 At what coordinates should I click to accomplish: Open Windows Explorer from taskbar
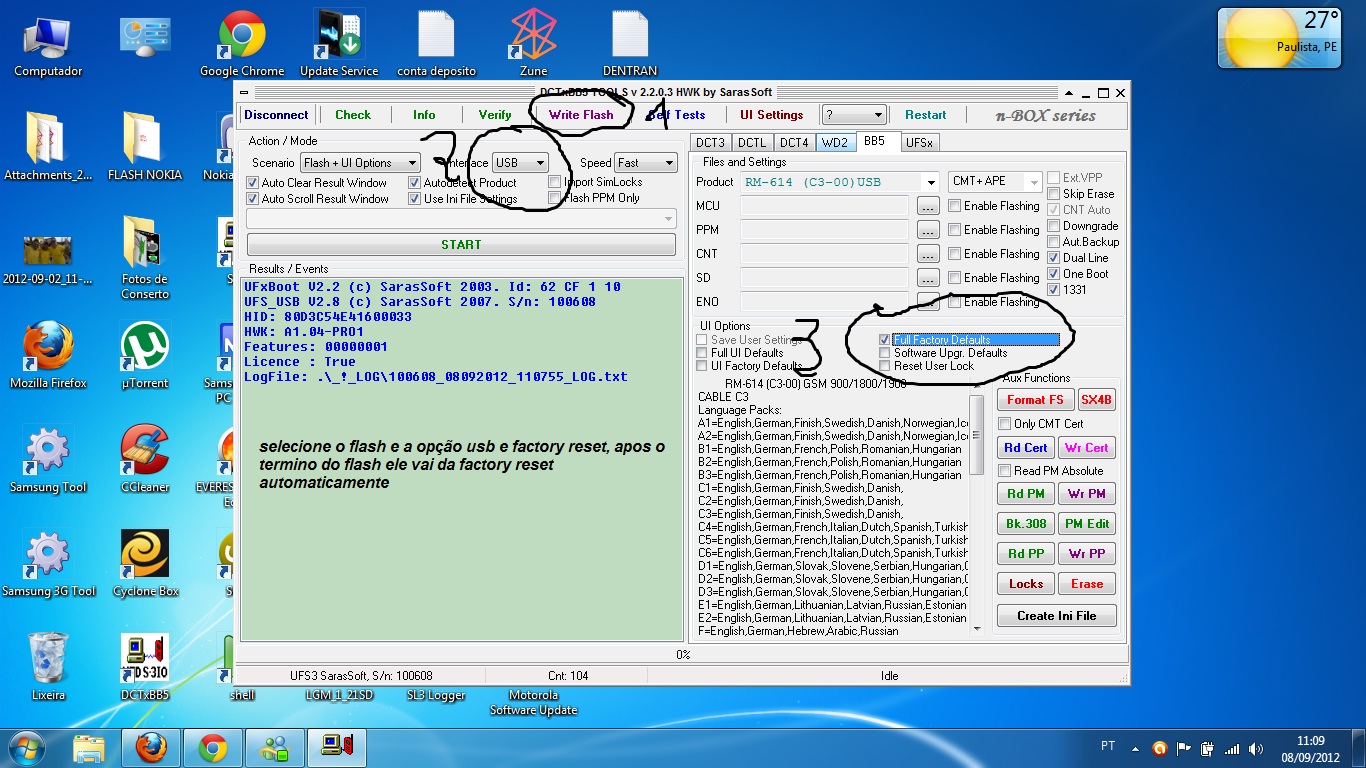pyautogui.click(x=89, y=747)
